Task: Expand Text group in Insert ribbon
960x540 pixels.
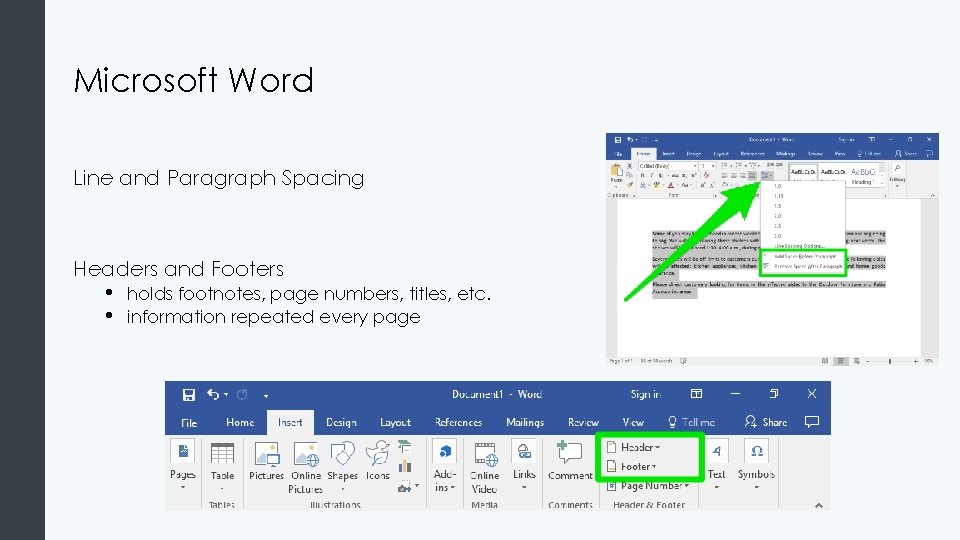Action: (x=716, y=465)
